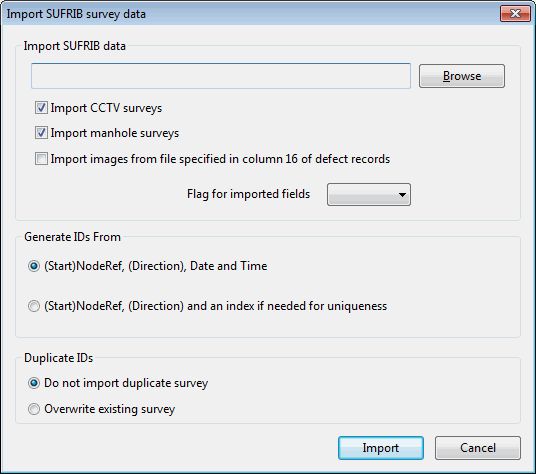Select NodeRef, Direction, Date and Time option
This screenshot has width=536, height=474.
tap(34, 266)
